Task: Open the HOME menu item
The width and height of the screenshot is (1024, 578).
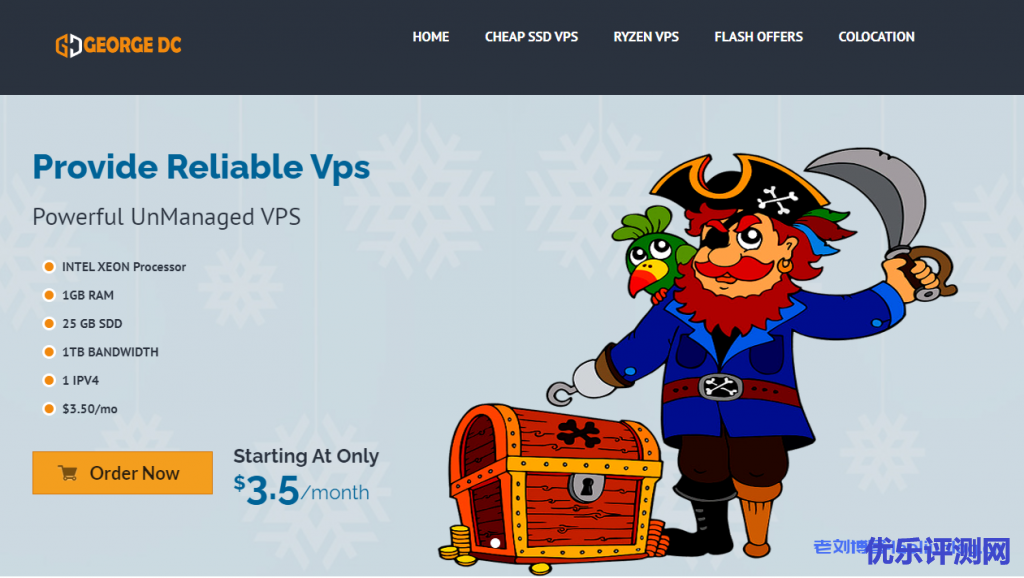Action: pyautogui.click(x=430, y=37)
